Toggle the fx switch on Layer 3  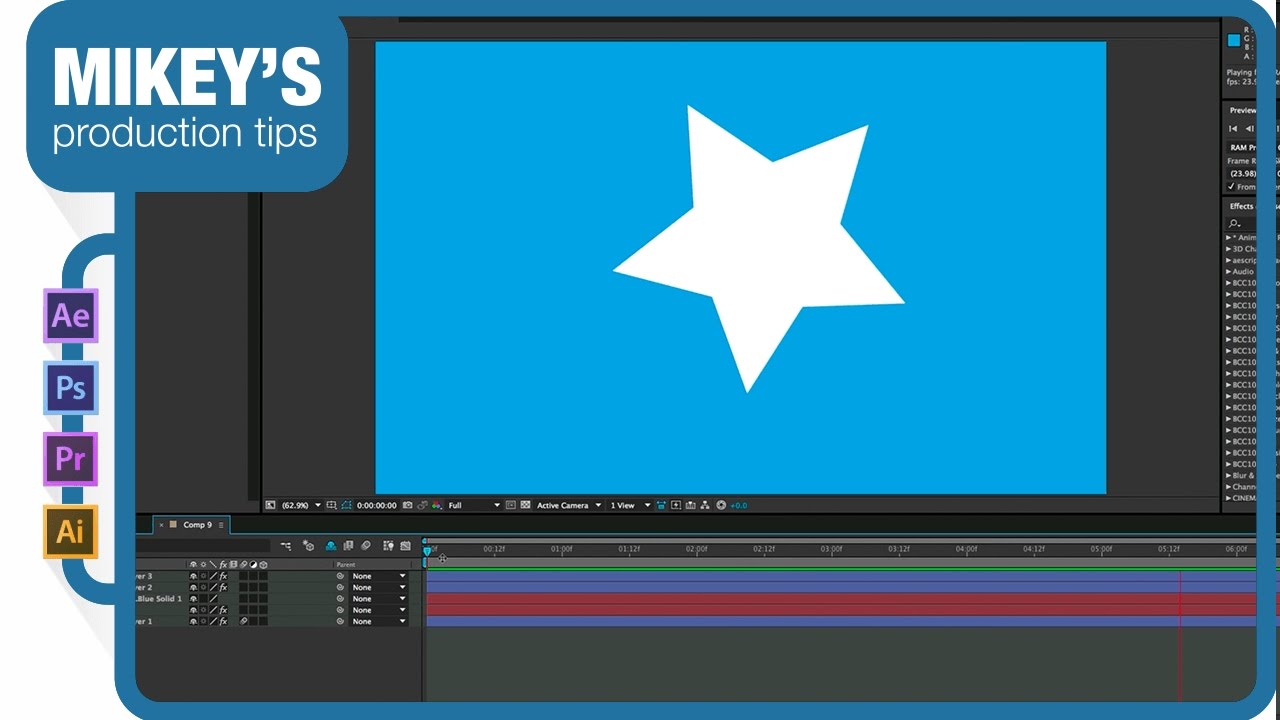tap(223, 576)
